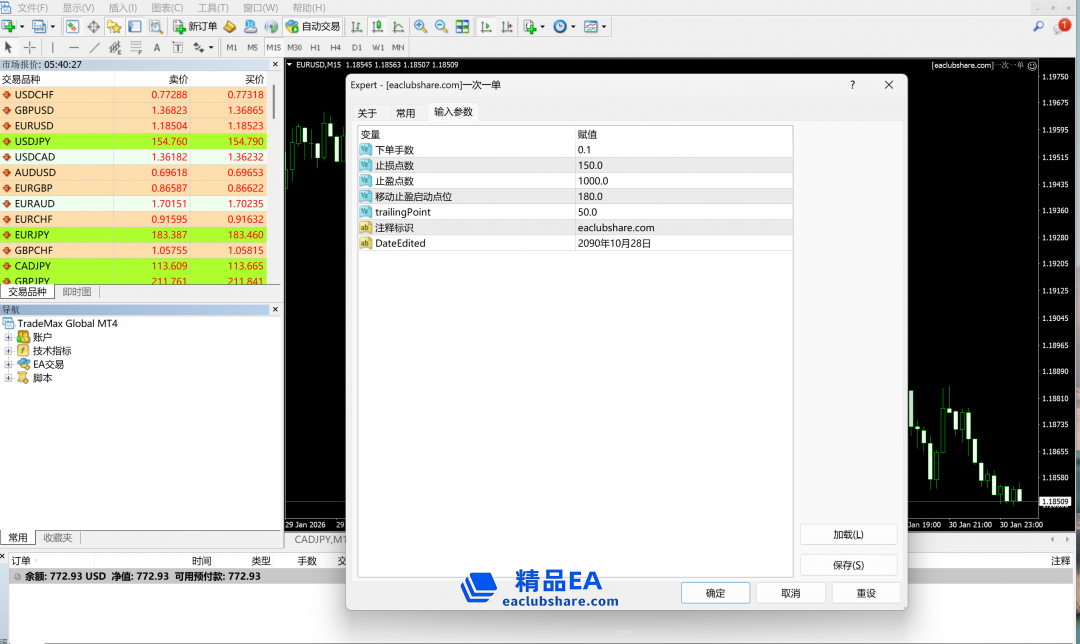
Task: Click the zoom in magnifier icon
Action: (x=420, y=26)
